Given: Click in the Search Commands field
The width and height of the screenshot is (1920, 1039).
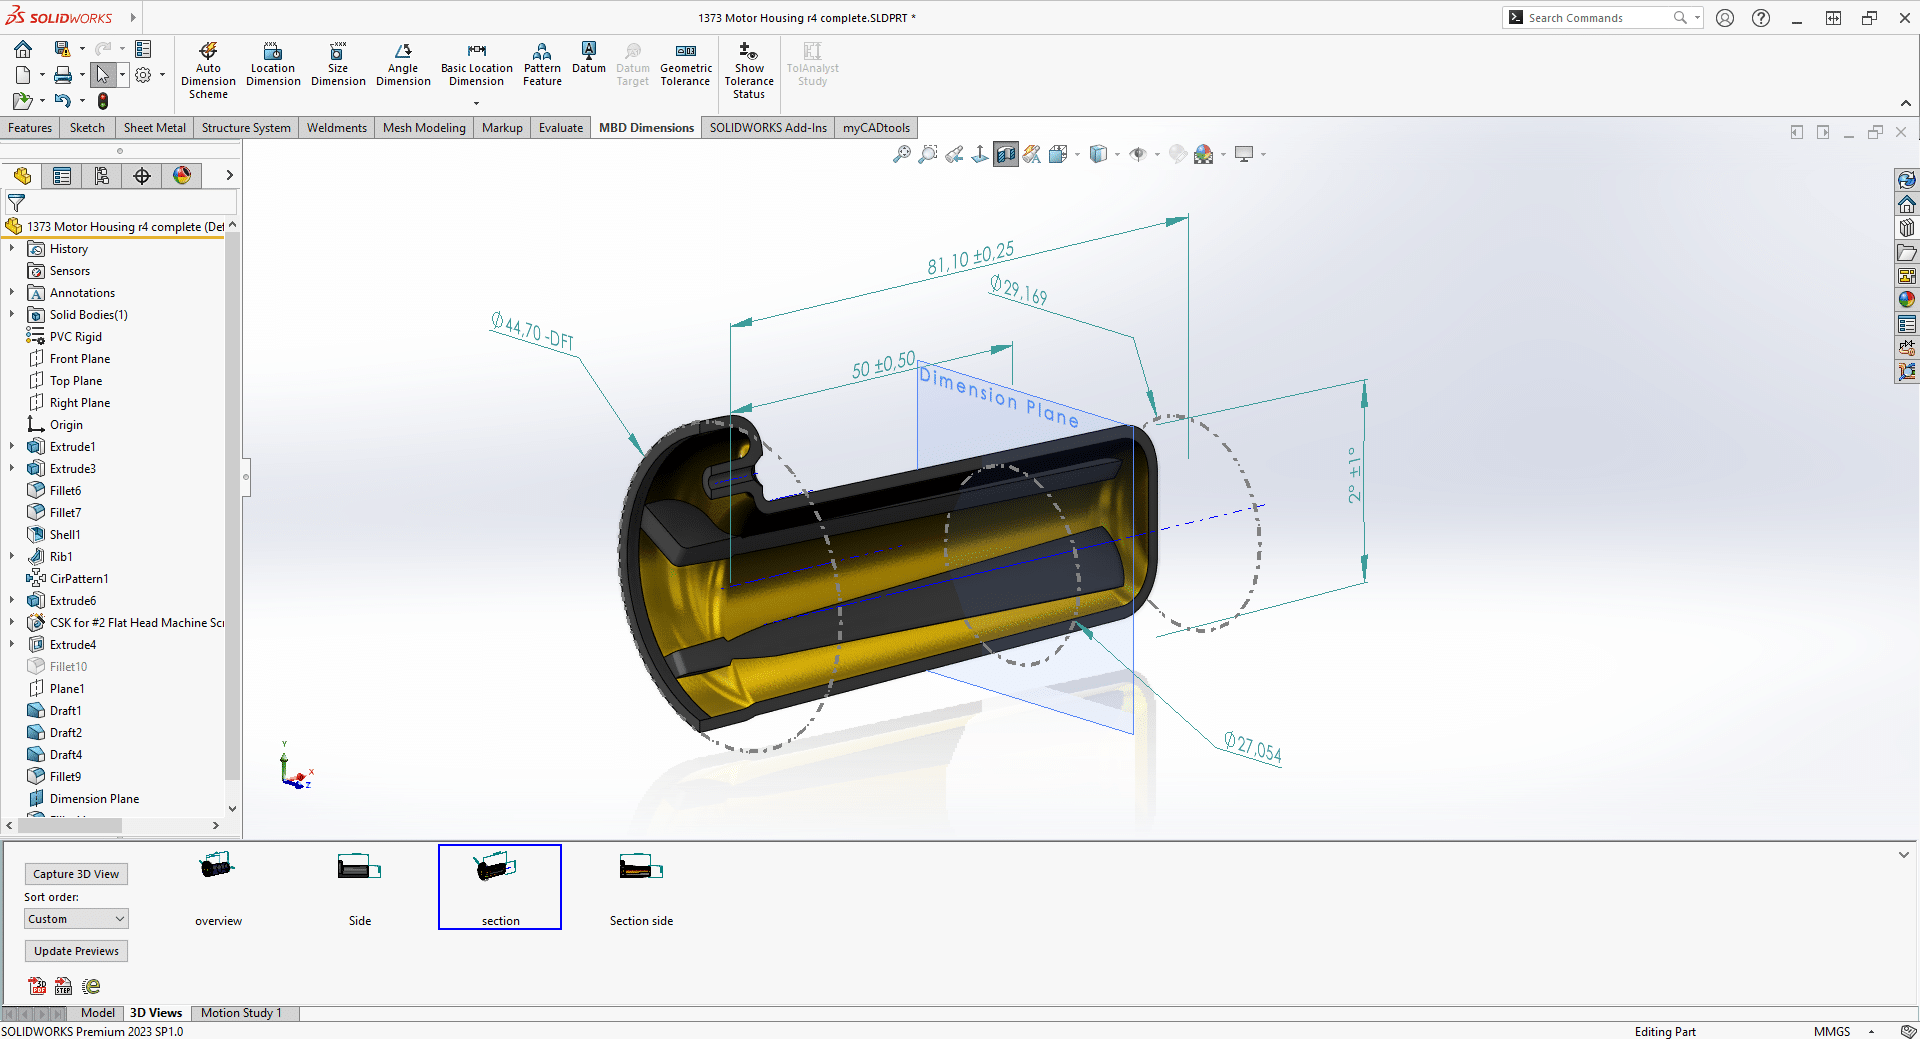Looking at the screenshot, I should (x=1598, y=18).
